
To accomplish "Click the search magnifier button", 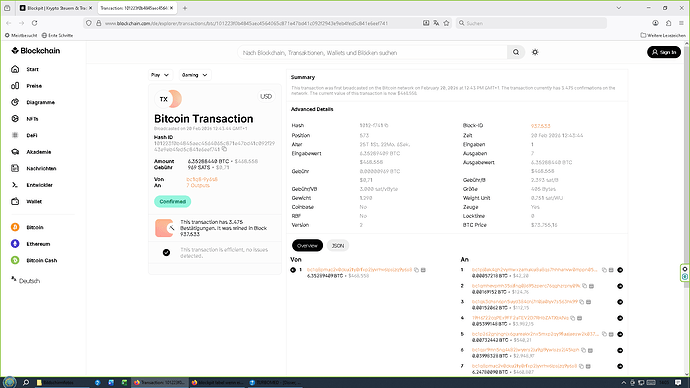I will pos(516,52).
